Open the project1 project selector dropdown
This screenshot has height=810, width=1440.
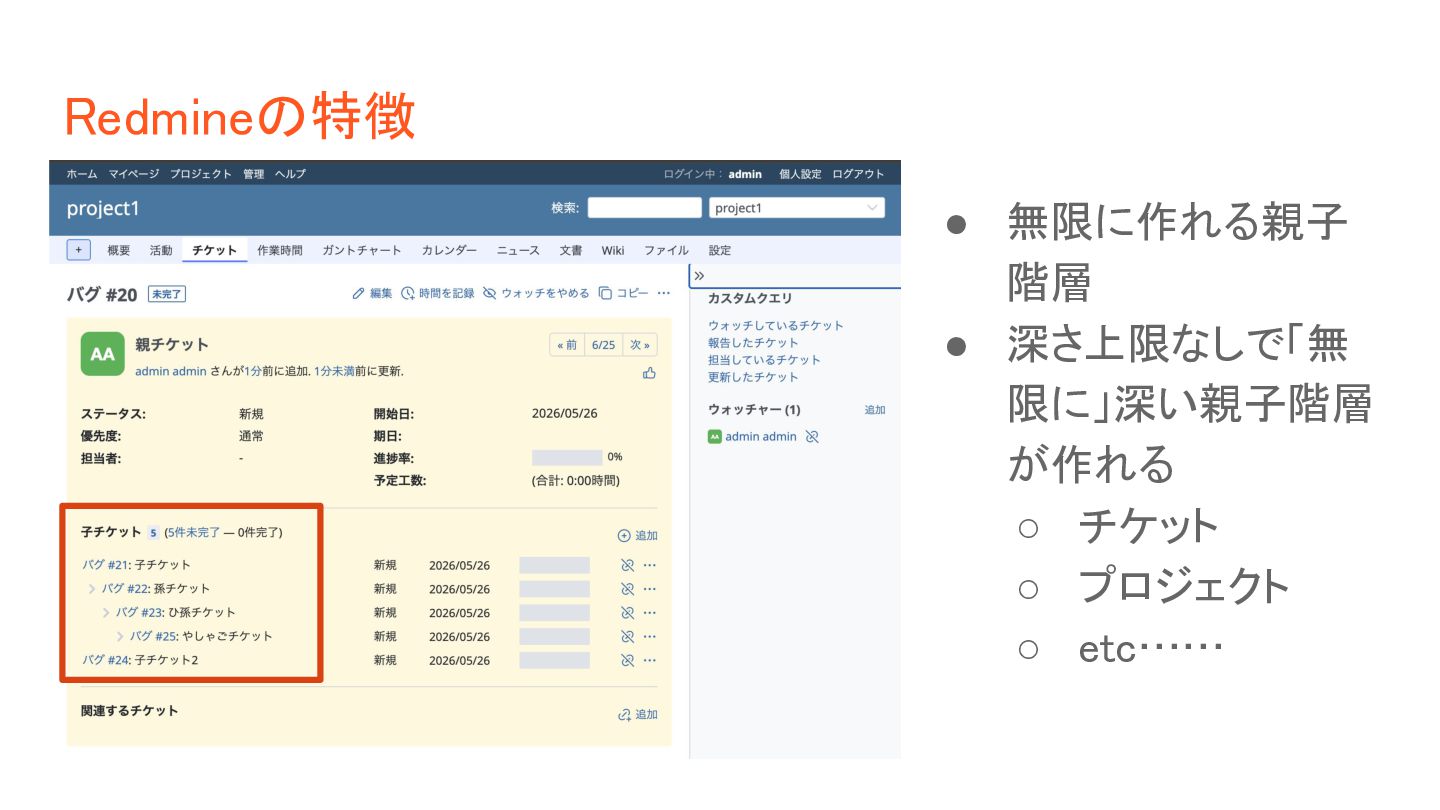[x=797, y=208]
